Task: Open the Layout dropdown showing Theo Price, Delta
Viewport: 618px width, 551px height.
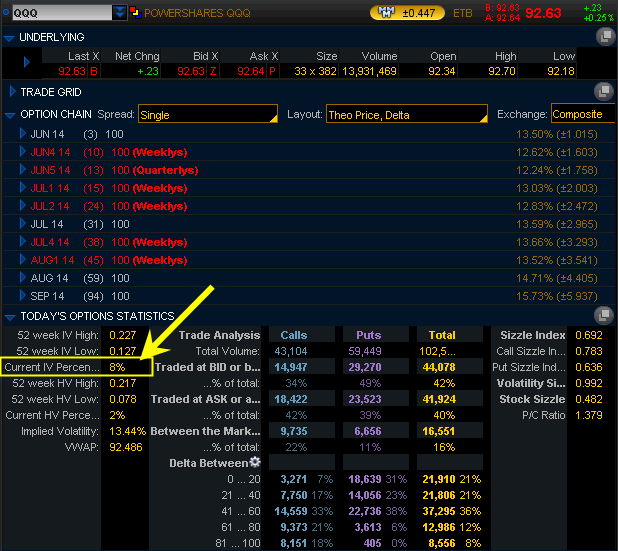Action: coord(400,115)
